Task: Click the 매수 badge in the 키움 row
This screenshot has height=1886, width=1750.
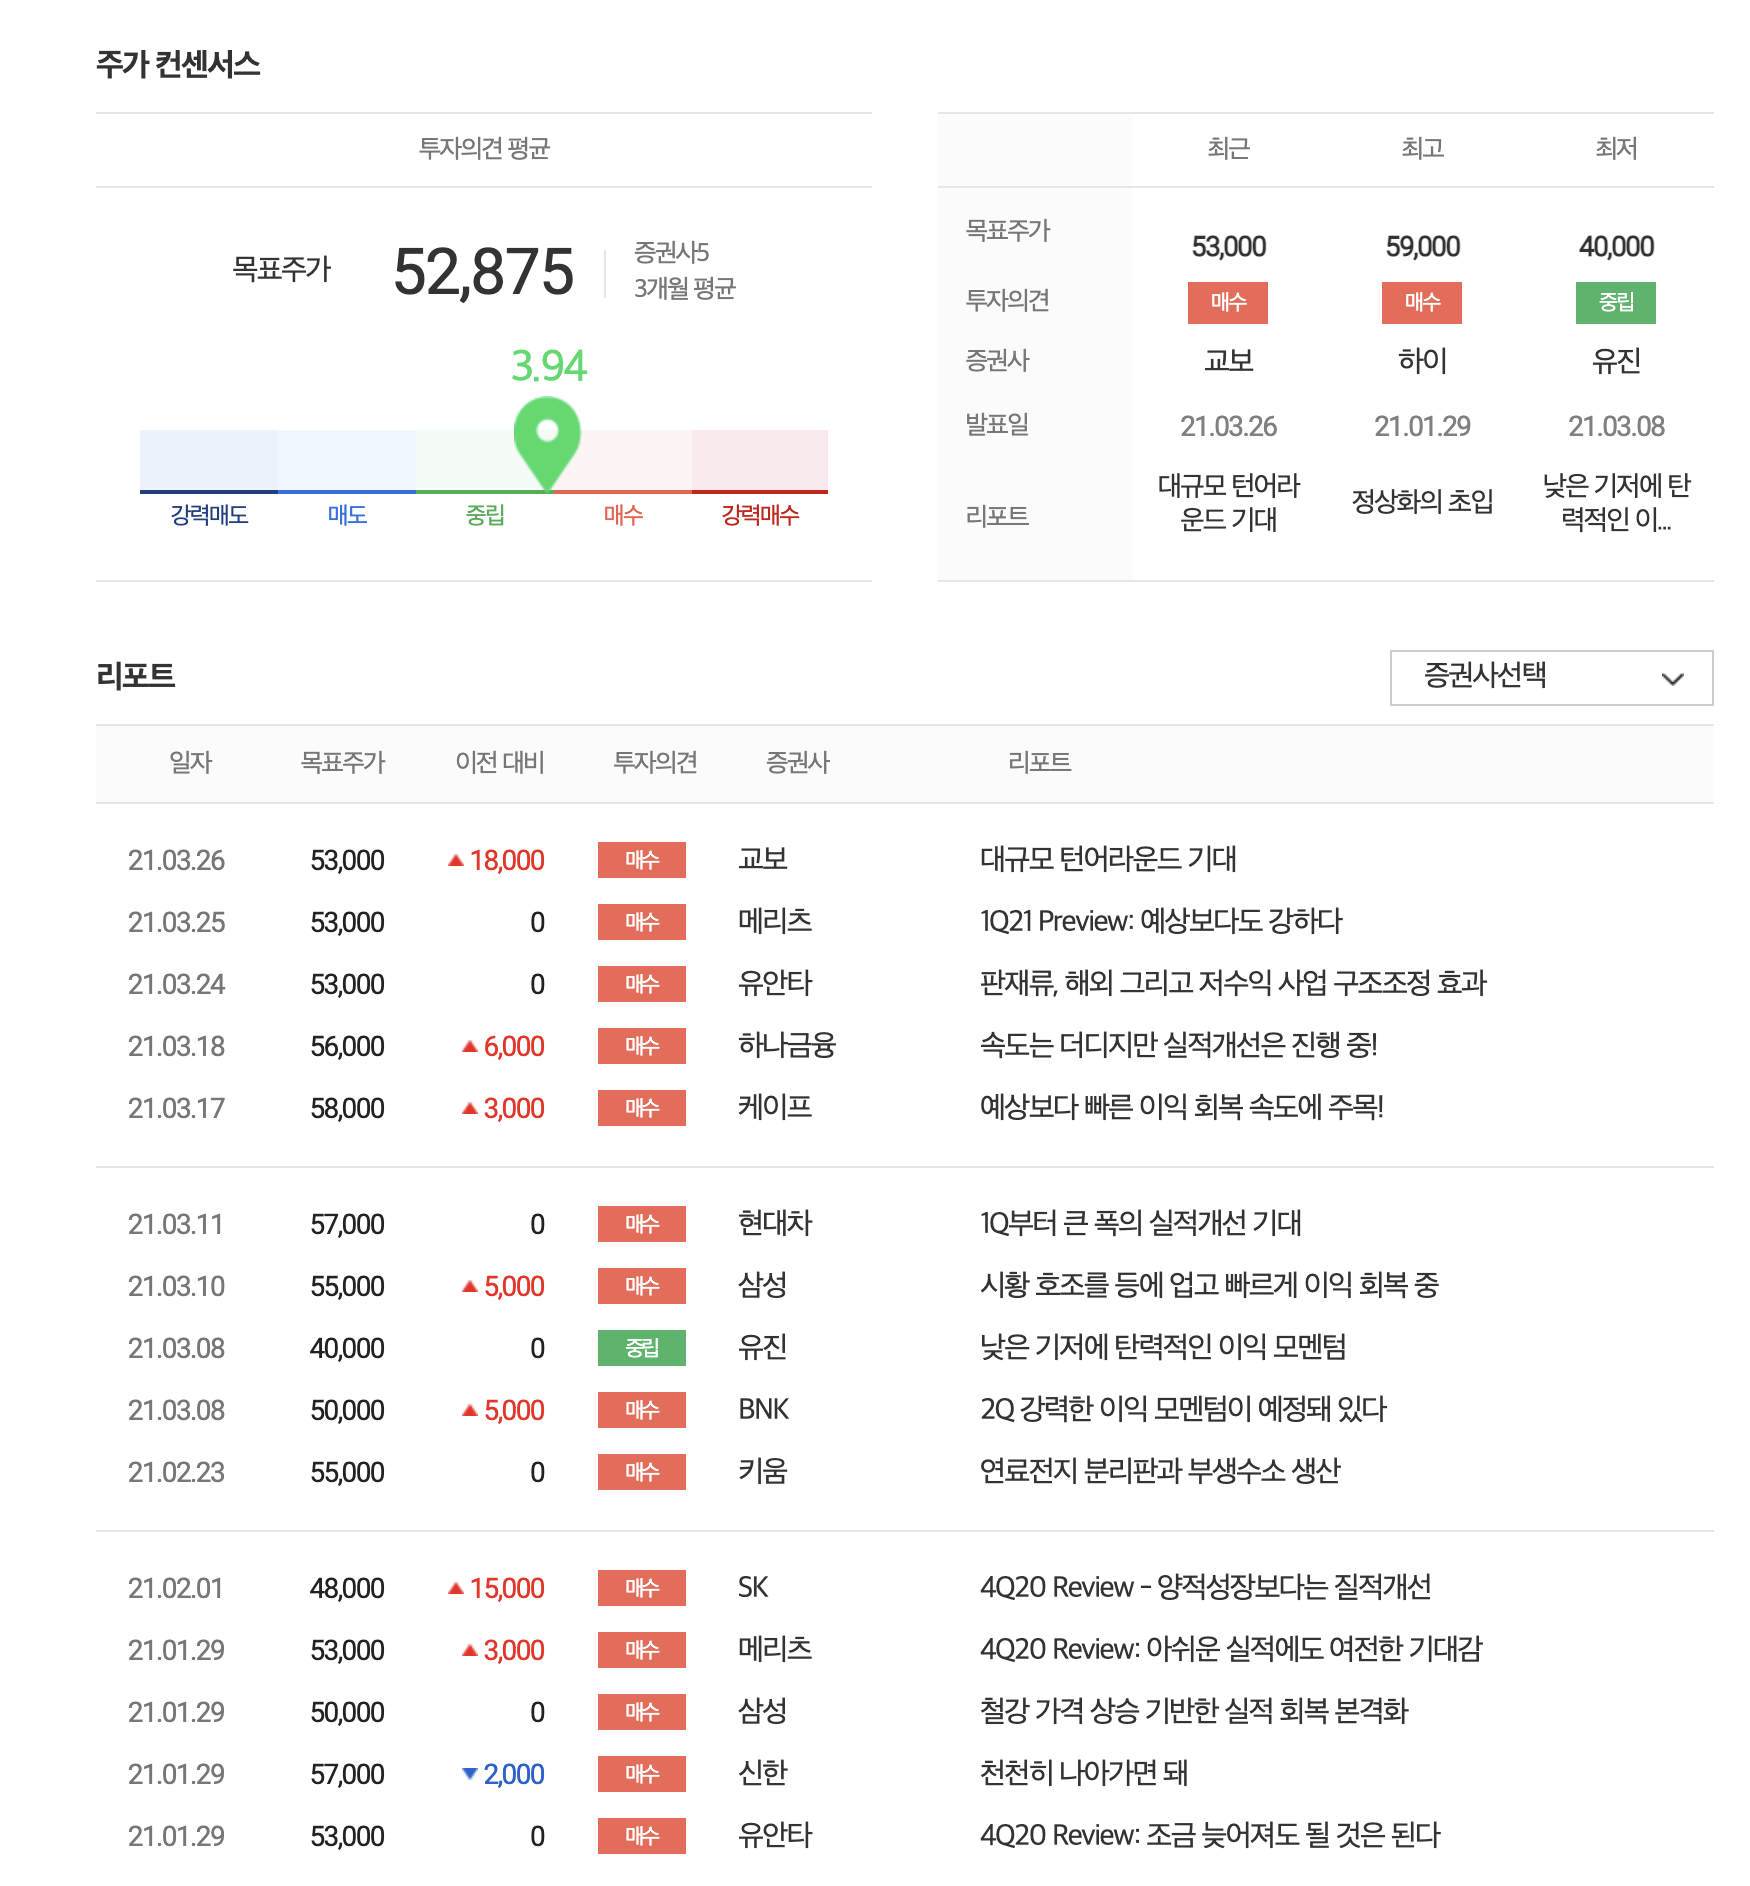Action: [x=642, y=1472]
